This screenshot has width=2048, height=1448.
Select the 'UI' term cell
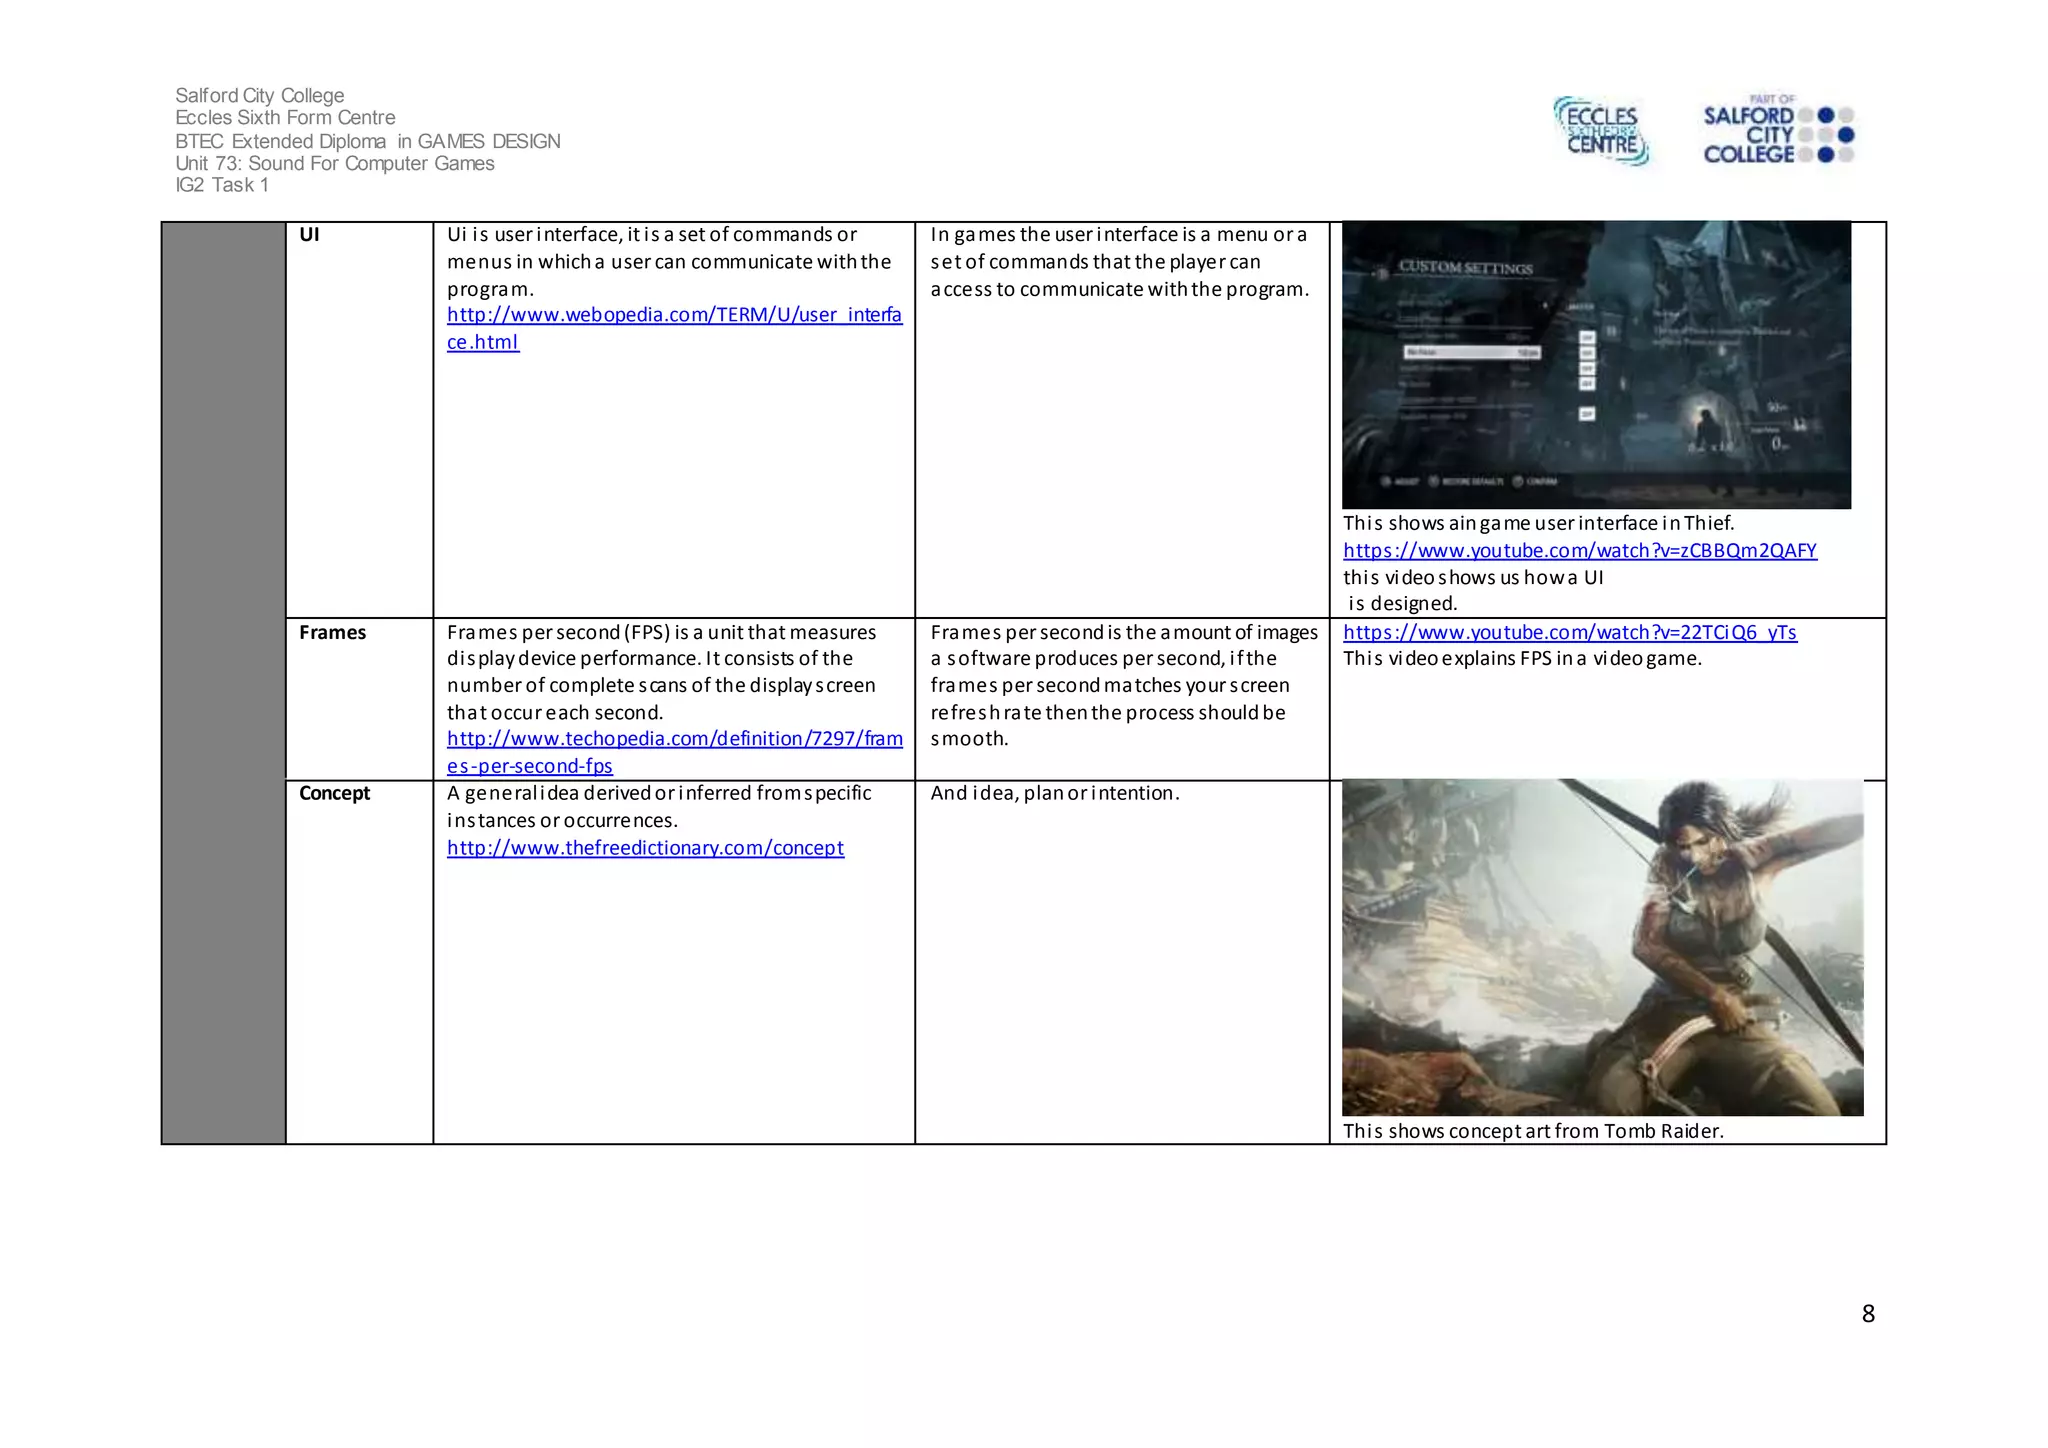click(x=359, y=420)
